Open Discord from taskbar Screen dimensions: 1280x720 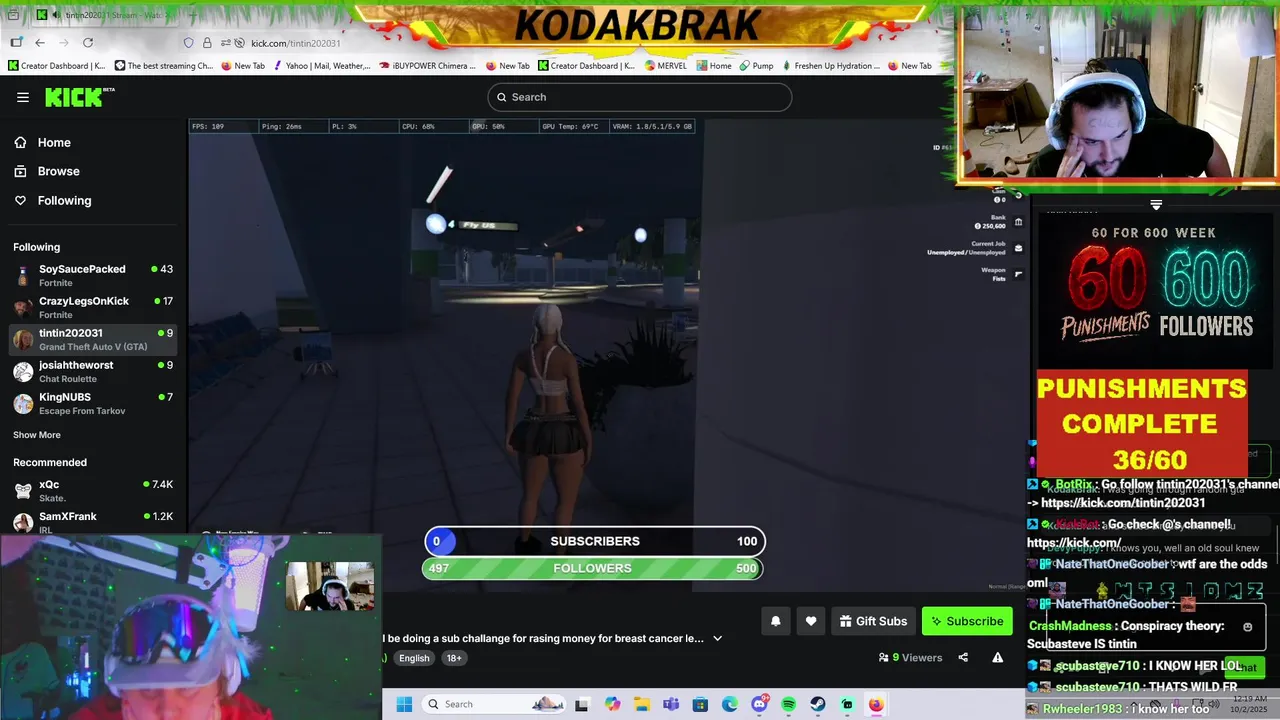[759, 704]
